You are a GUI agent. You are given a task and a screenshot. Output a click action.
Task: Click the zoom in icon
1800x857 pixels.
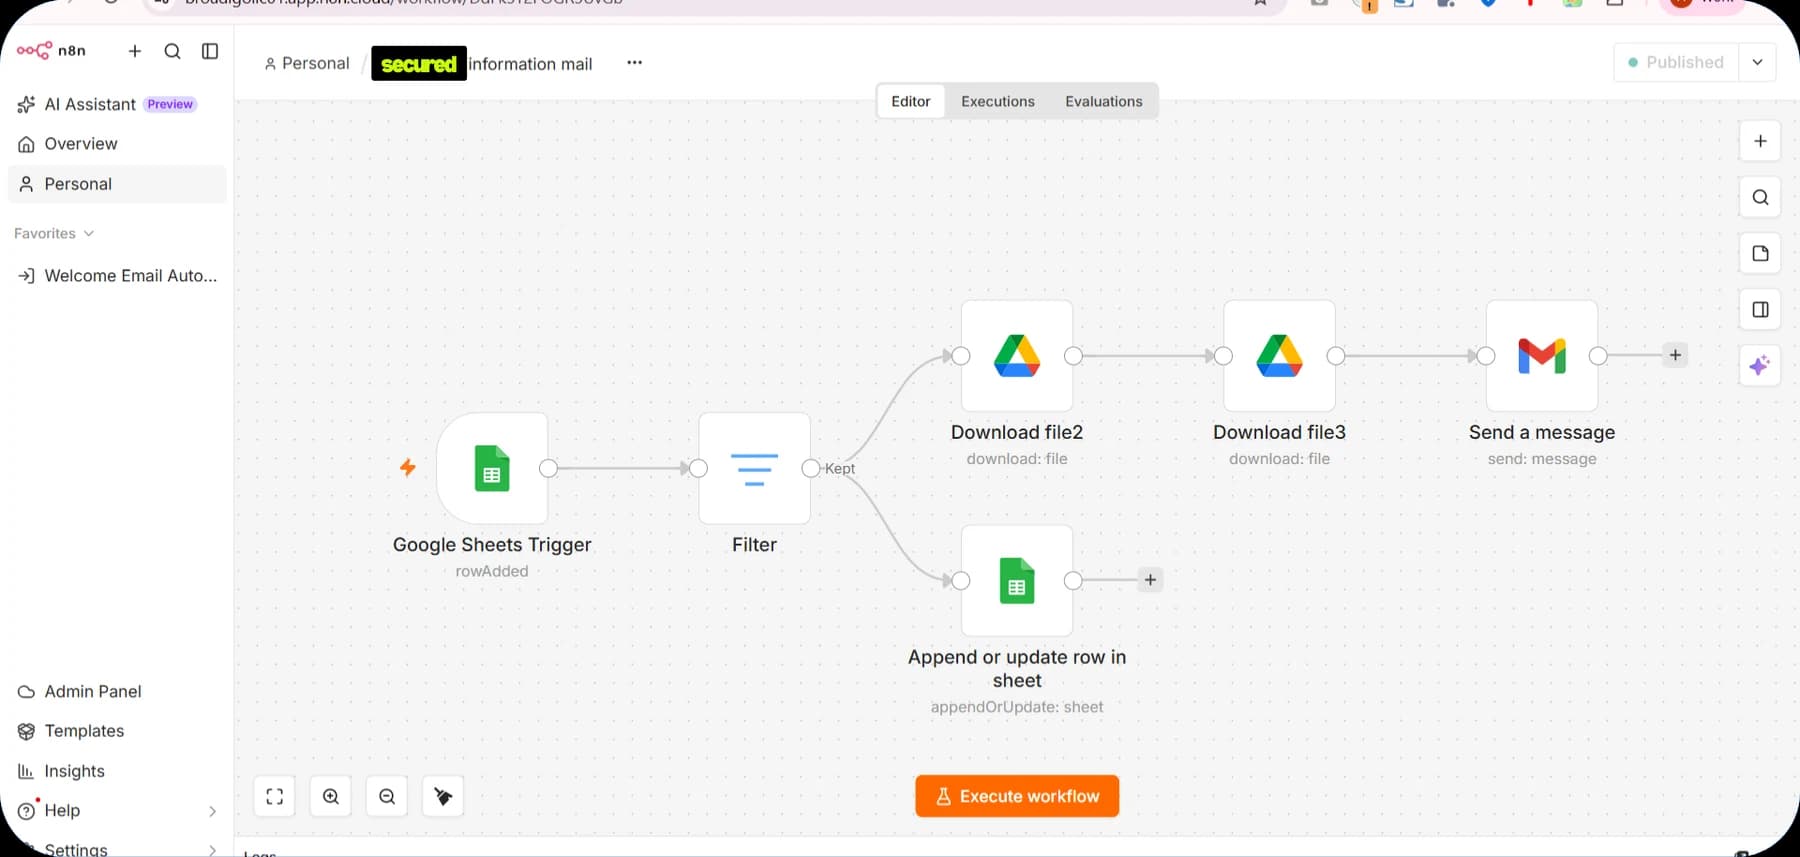331,796
